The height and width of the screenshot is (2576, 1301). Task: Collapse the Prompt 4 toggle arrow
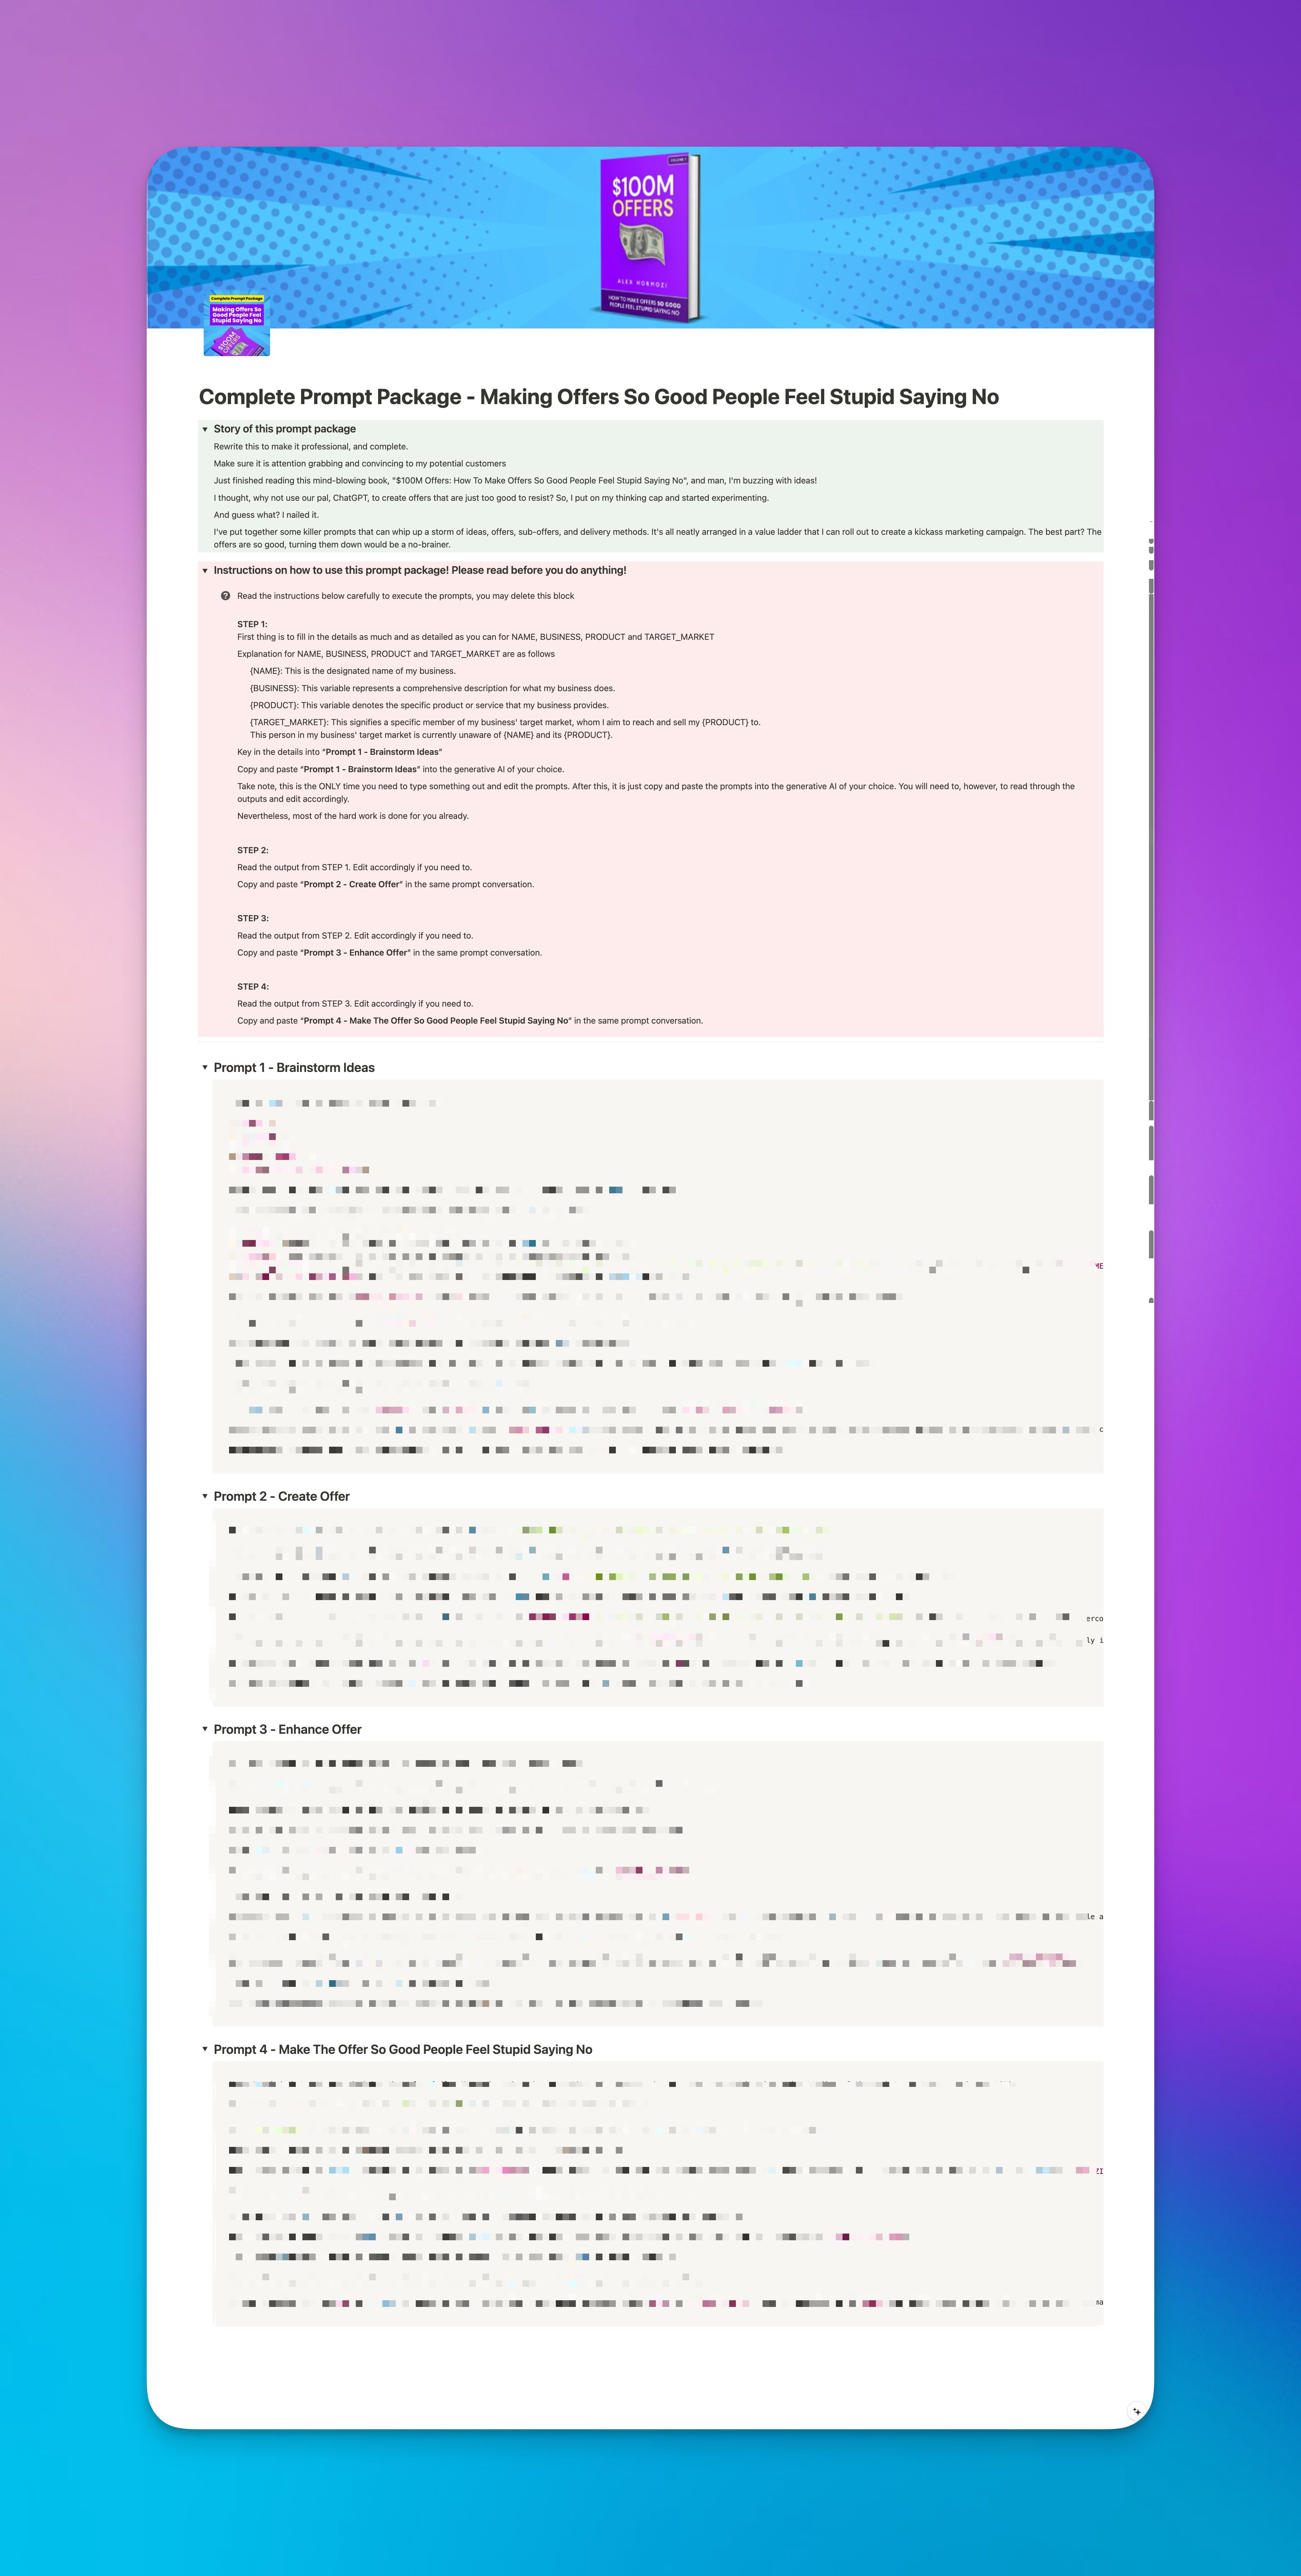click(x=205, y=2049)
